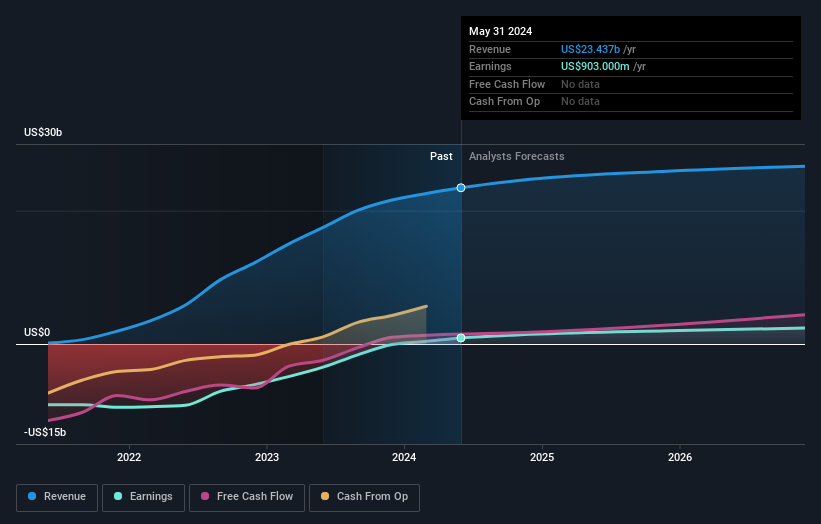Click the US$23.437b revenue value
Image resolution: width=821 pixels, height=524 pixels.
point(591,49)
